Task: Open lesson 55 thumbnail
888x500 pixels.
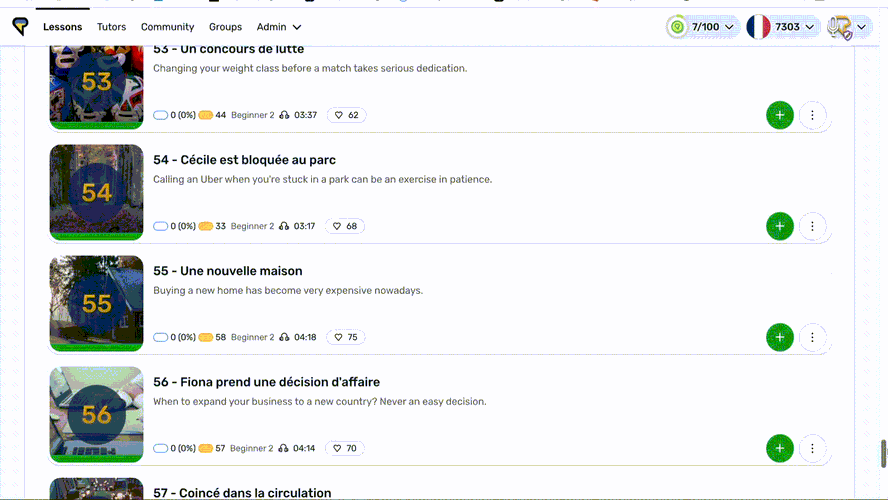Action: (96, 304)
